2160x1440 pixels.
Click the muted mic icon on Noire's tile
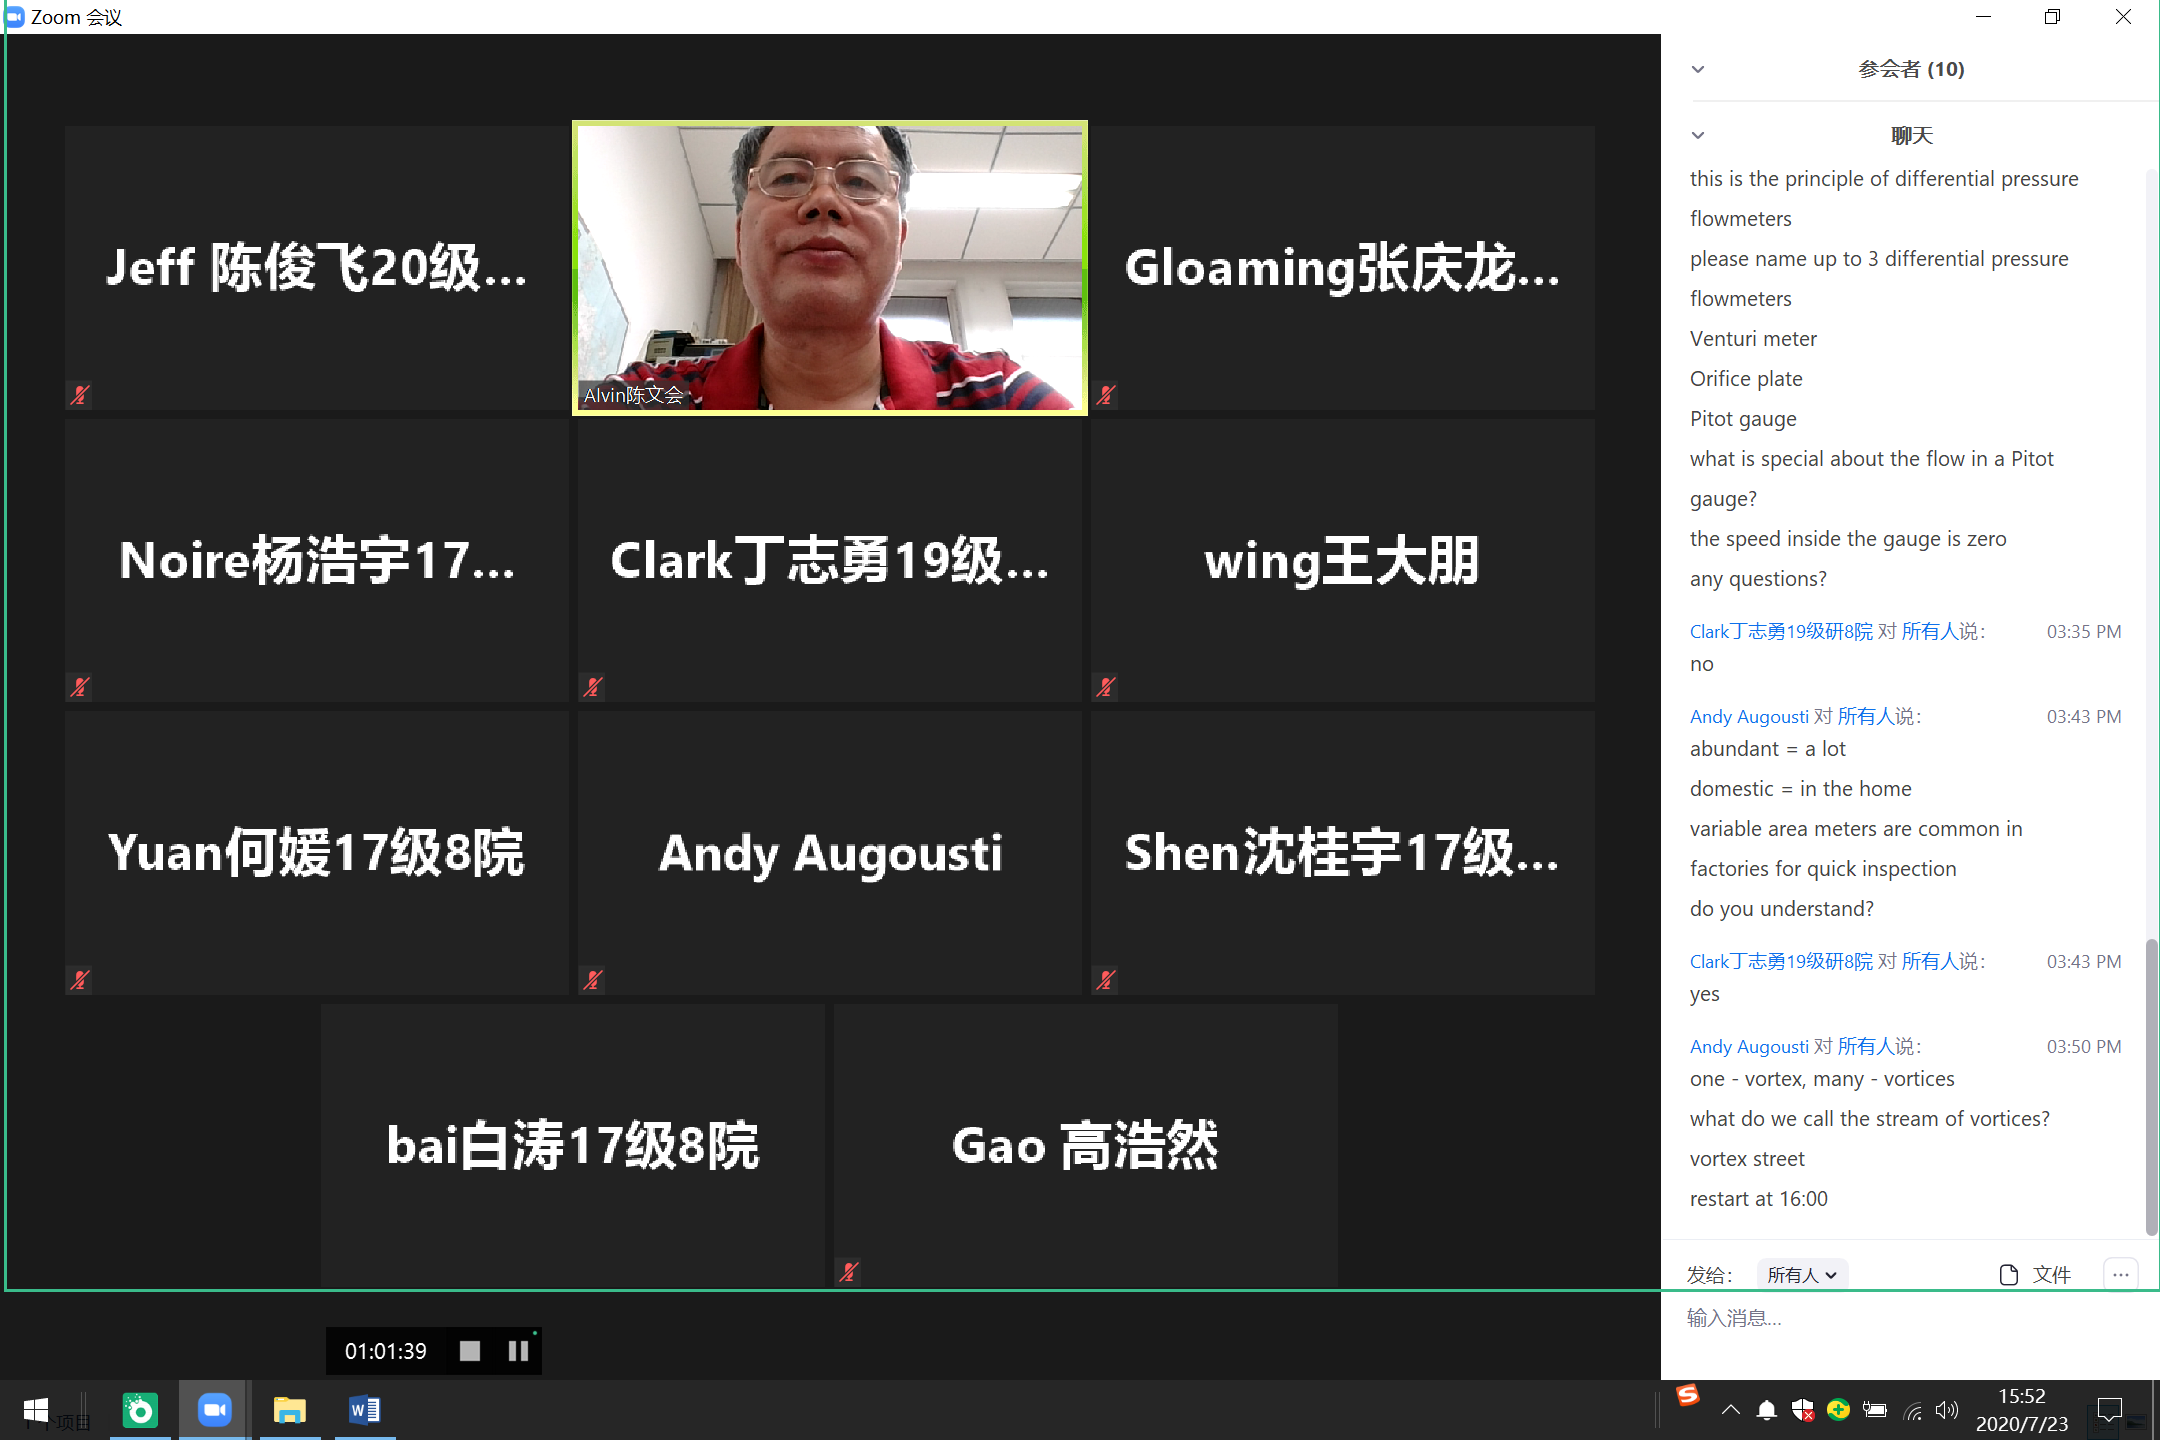click(80, 687)
